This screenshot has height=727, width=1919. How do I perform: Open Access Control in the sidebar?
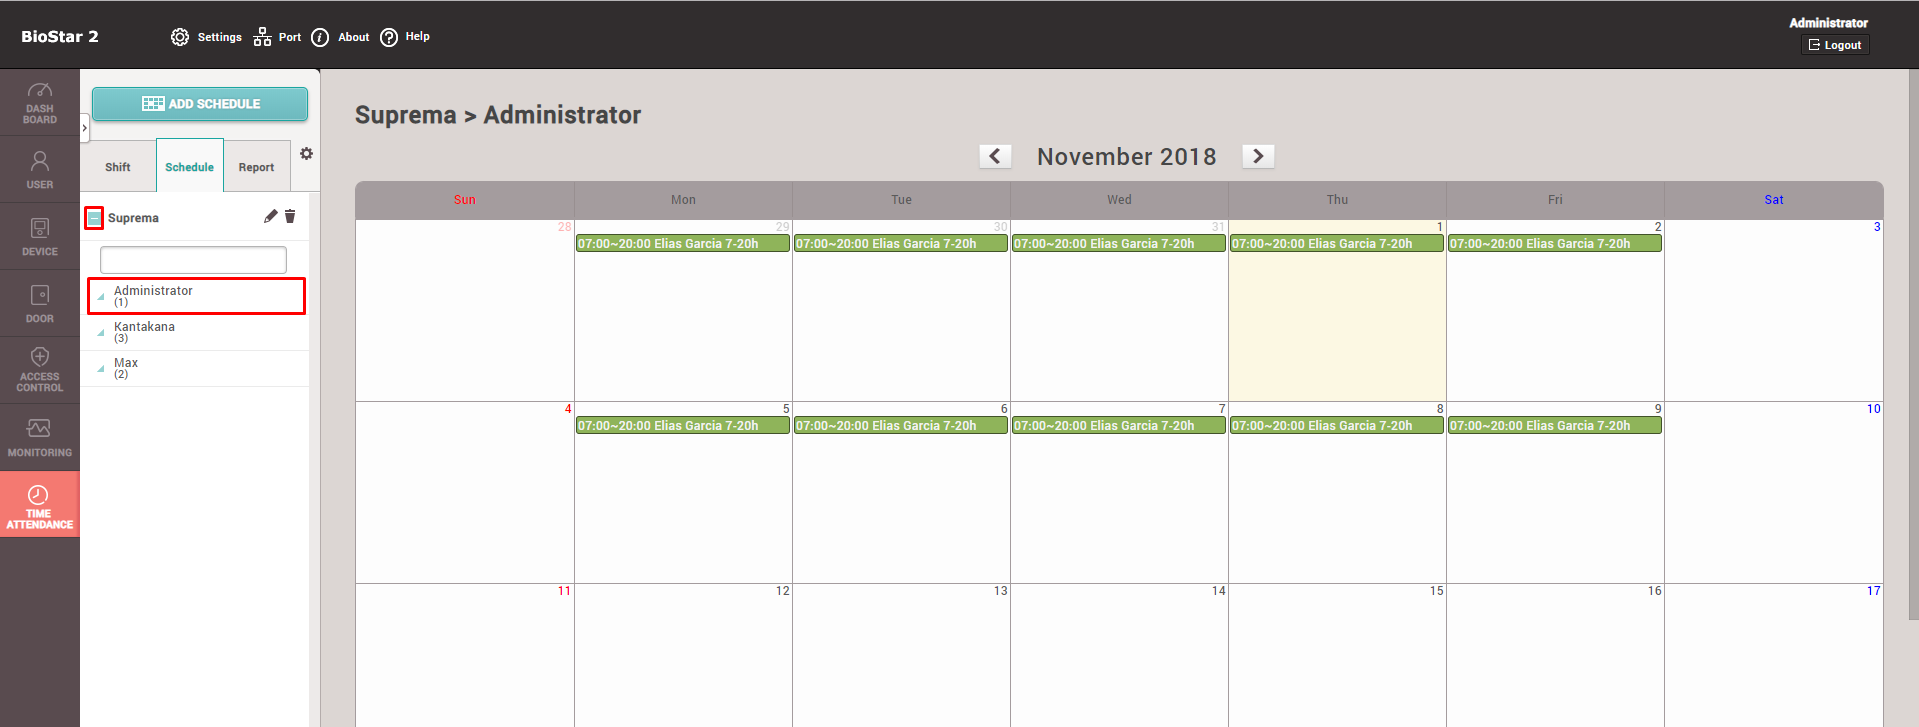pos(40,369)
